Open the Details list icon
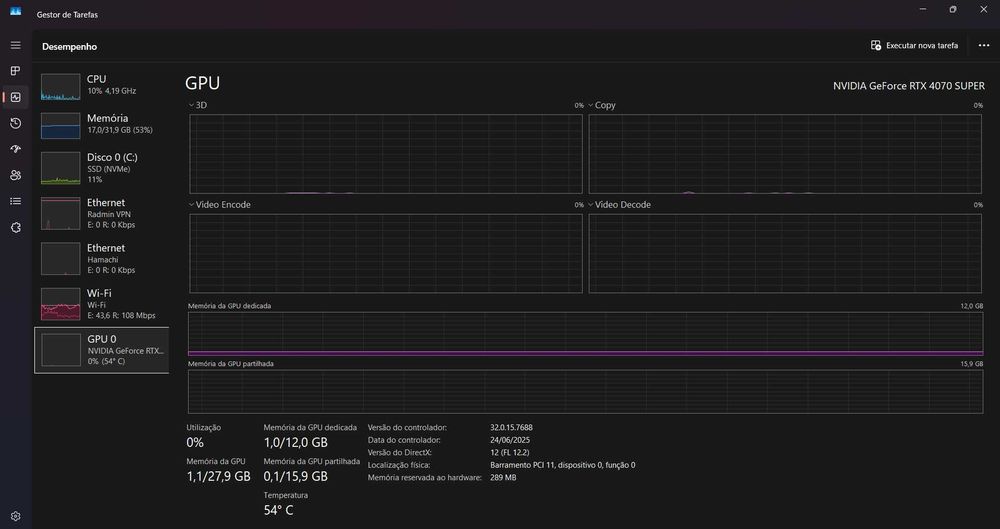Image resolution: width=1000 pixels, height=529 pixels. [16, 202]
